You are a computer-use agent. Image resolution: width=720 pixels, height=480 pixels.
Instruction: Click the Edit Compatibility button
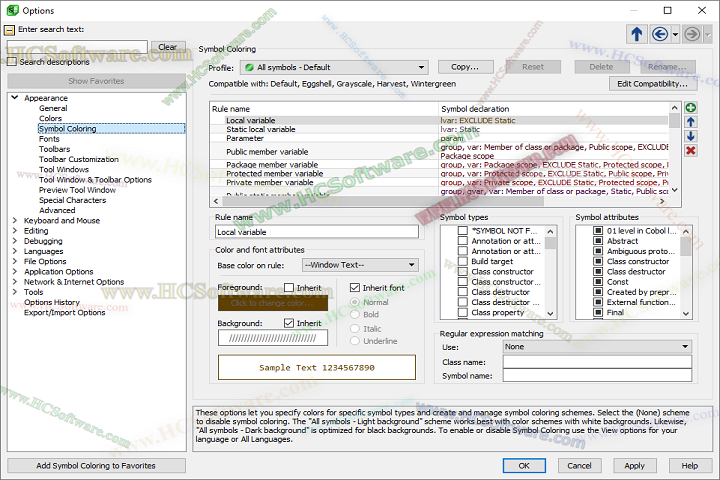click(653, 84)
